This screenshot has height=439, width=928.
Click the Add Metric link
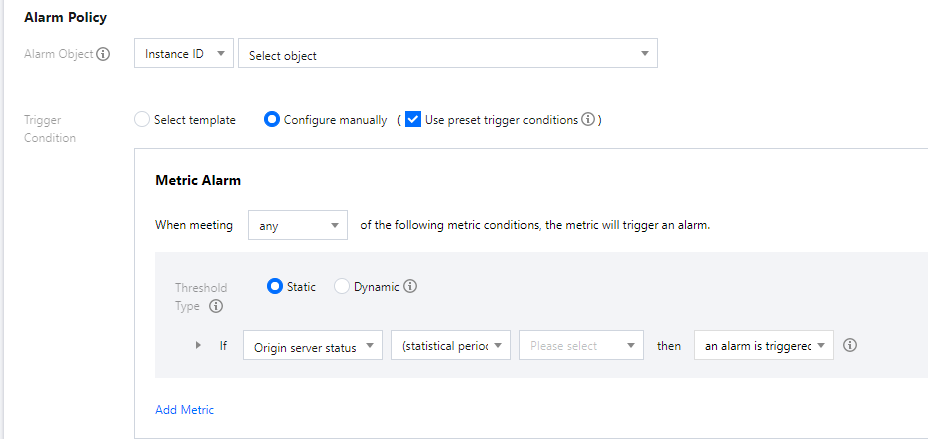(184, 410)
